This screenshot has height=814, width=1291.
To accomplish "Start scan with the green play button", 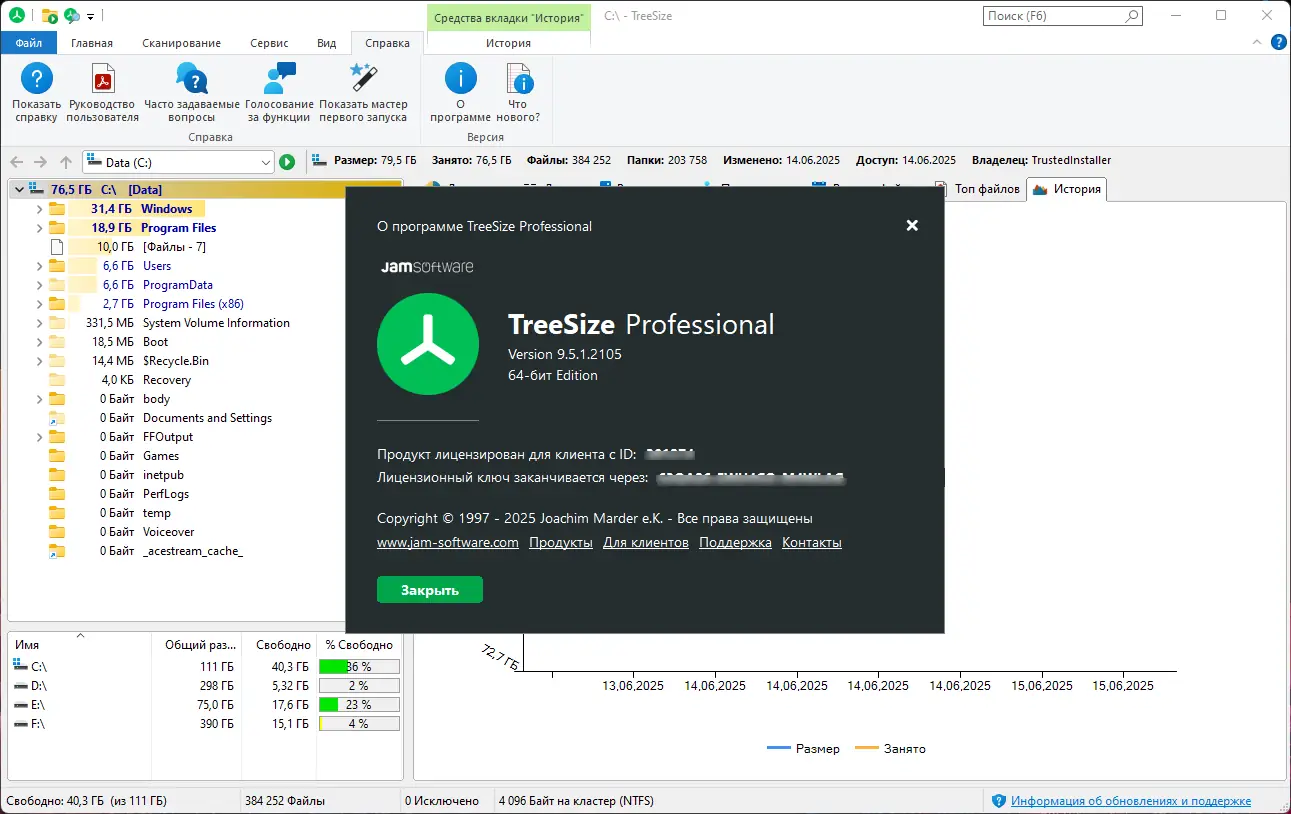I will (x=287, y=162).
